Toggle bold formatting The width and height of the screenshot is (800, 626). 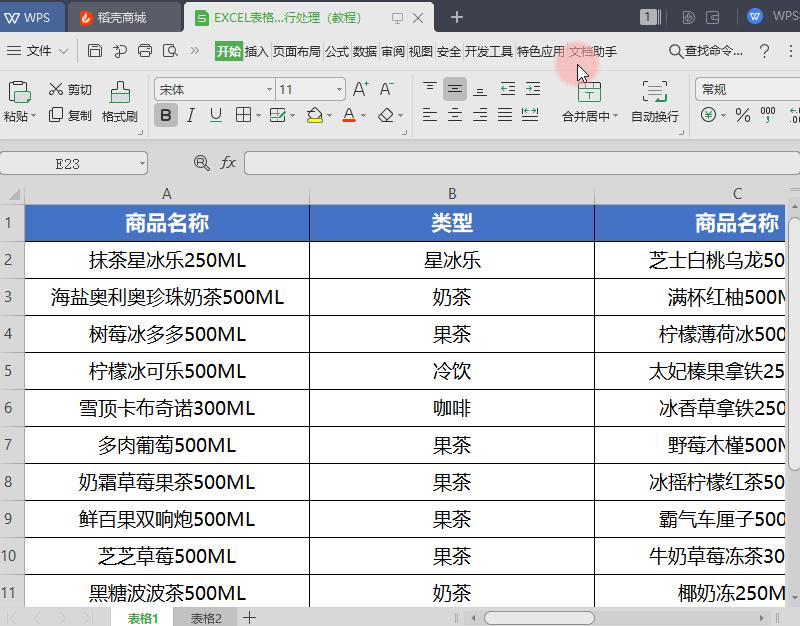pyautogui.click(x=165, y=115)
